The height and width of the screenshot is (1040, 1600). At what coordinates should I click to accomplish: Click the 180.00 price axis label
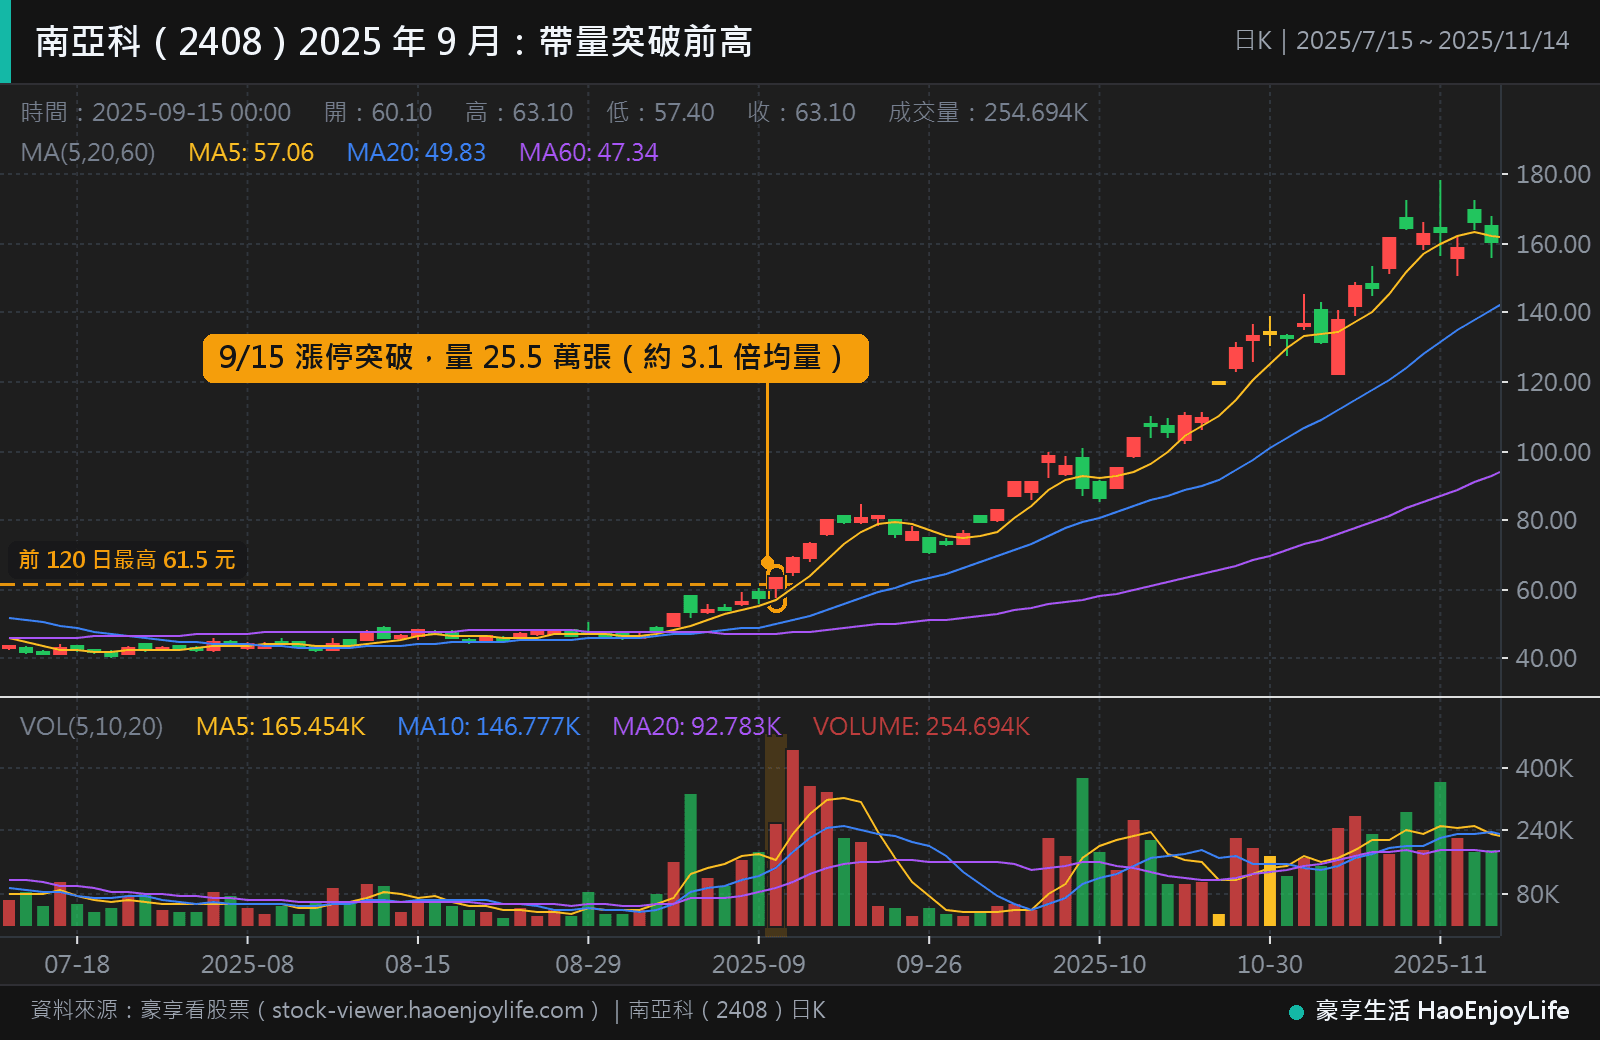pyautogui.click(x=1553, y=174)
